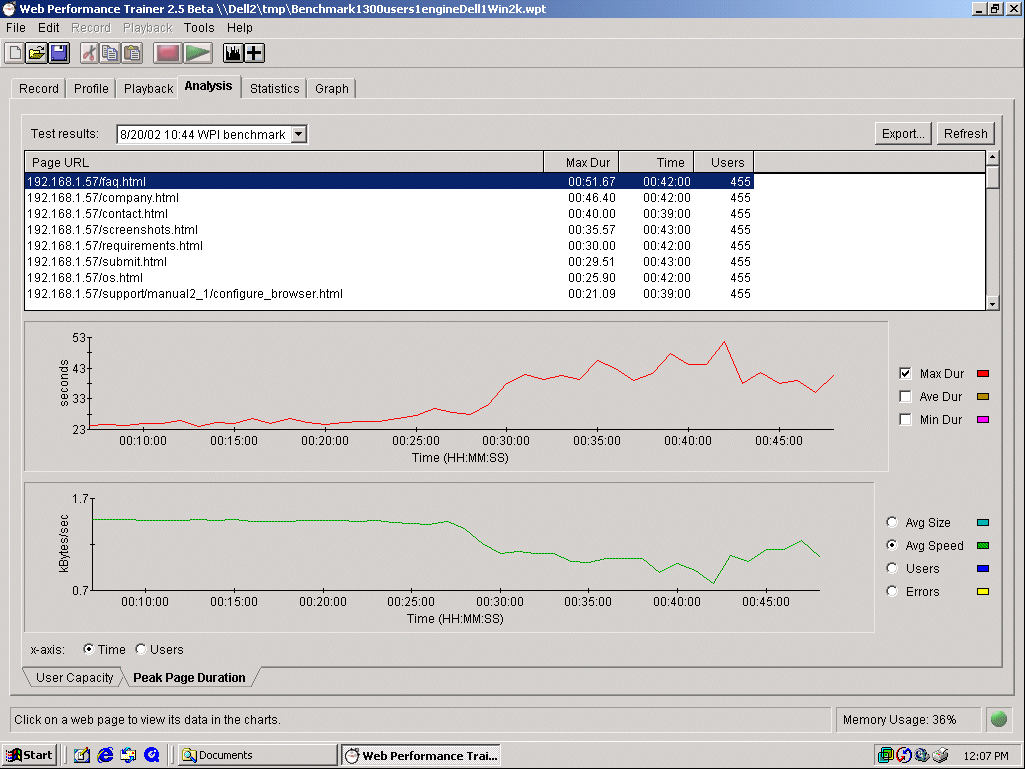Click the Open folder toolbar icon
Viewport: 1025px width, 769px height.
[37, 53]
